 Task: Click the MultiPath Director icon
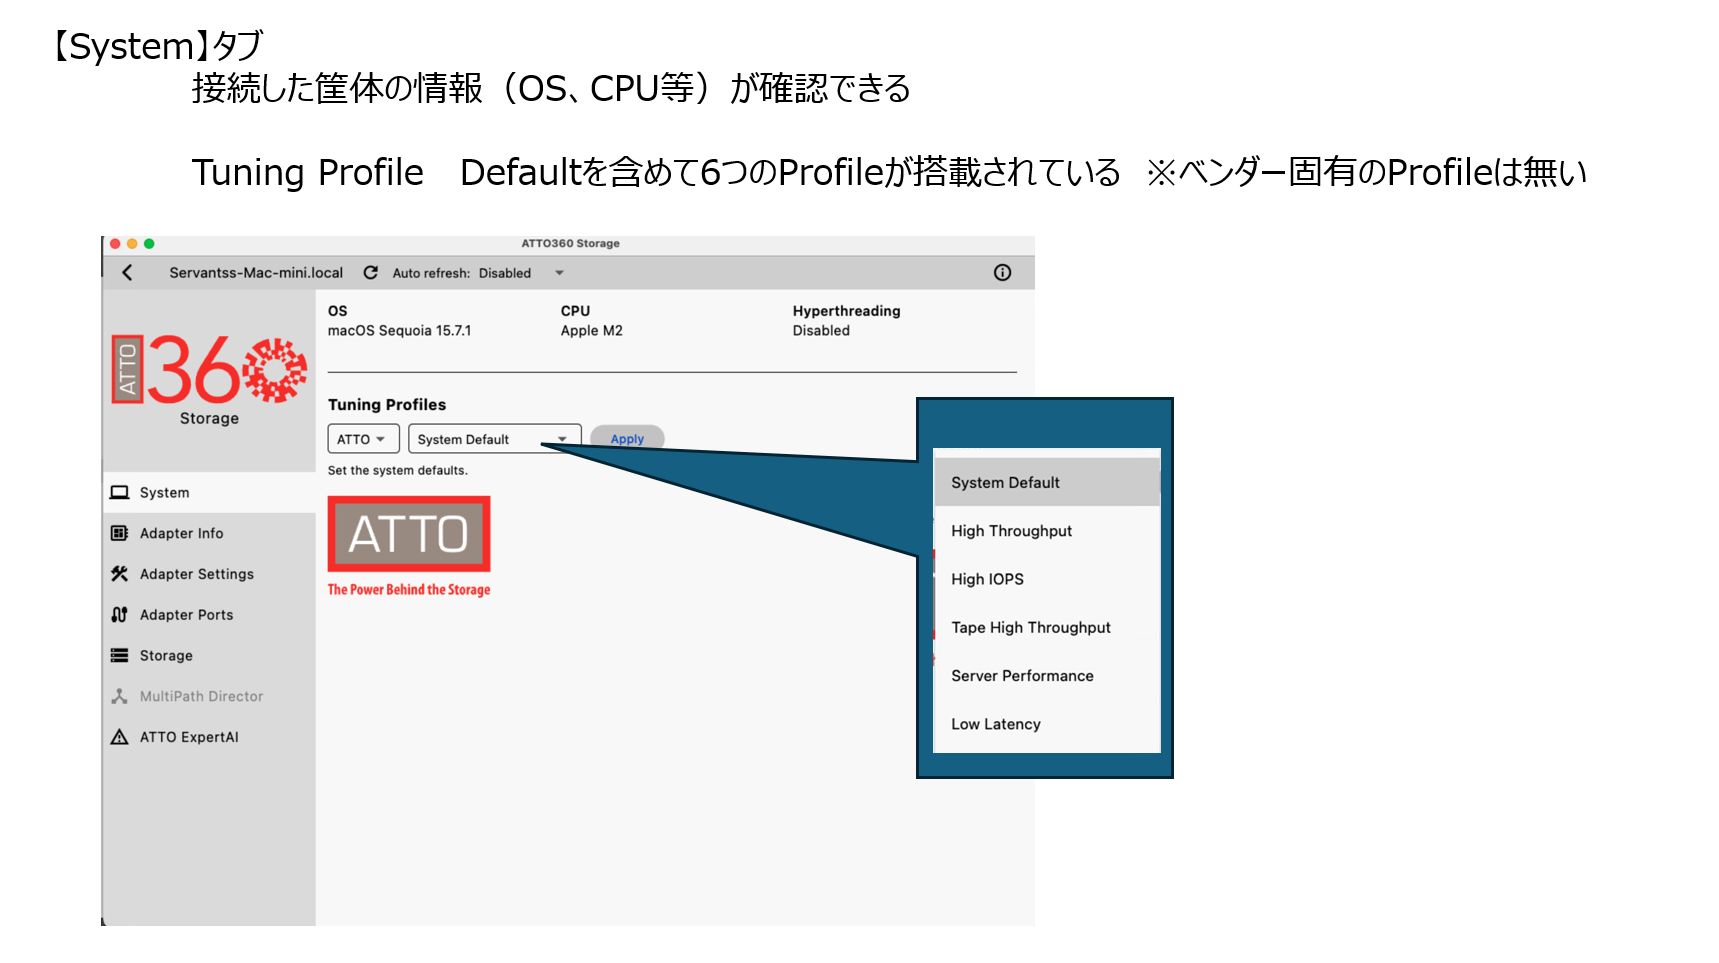(x=120, y=696)
